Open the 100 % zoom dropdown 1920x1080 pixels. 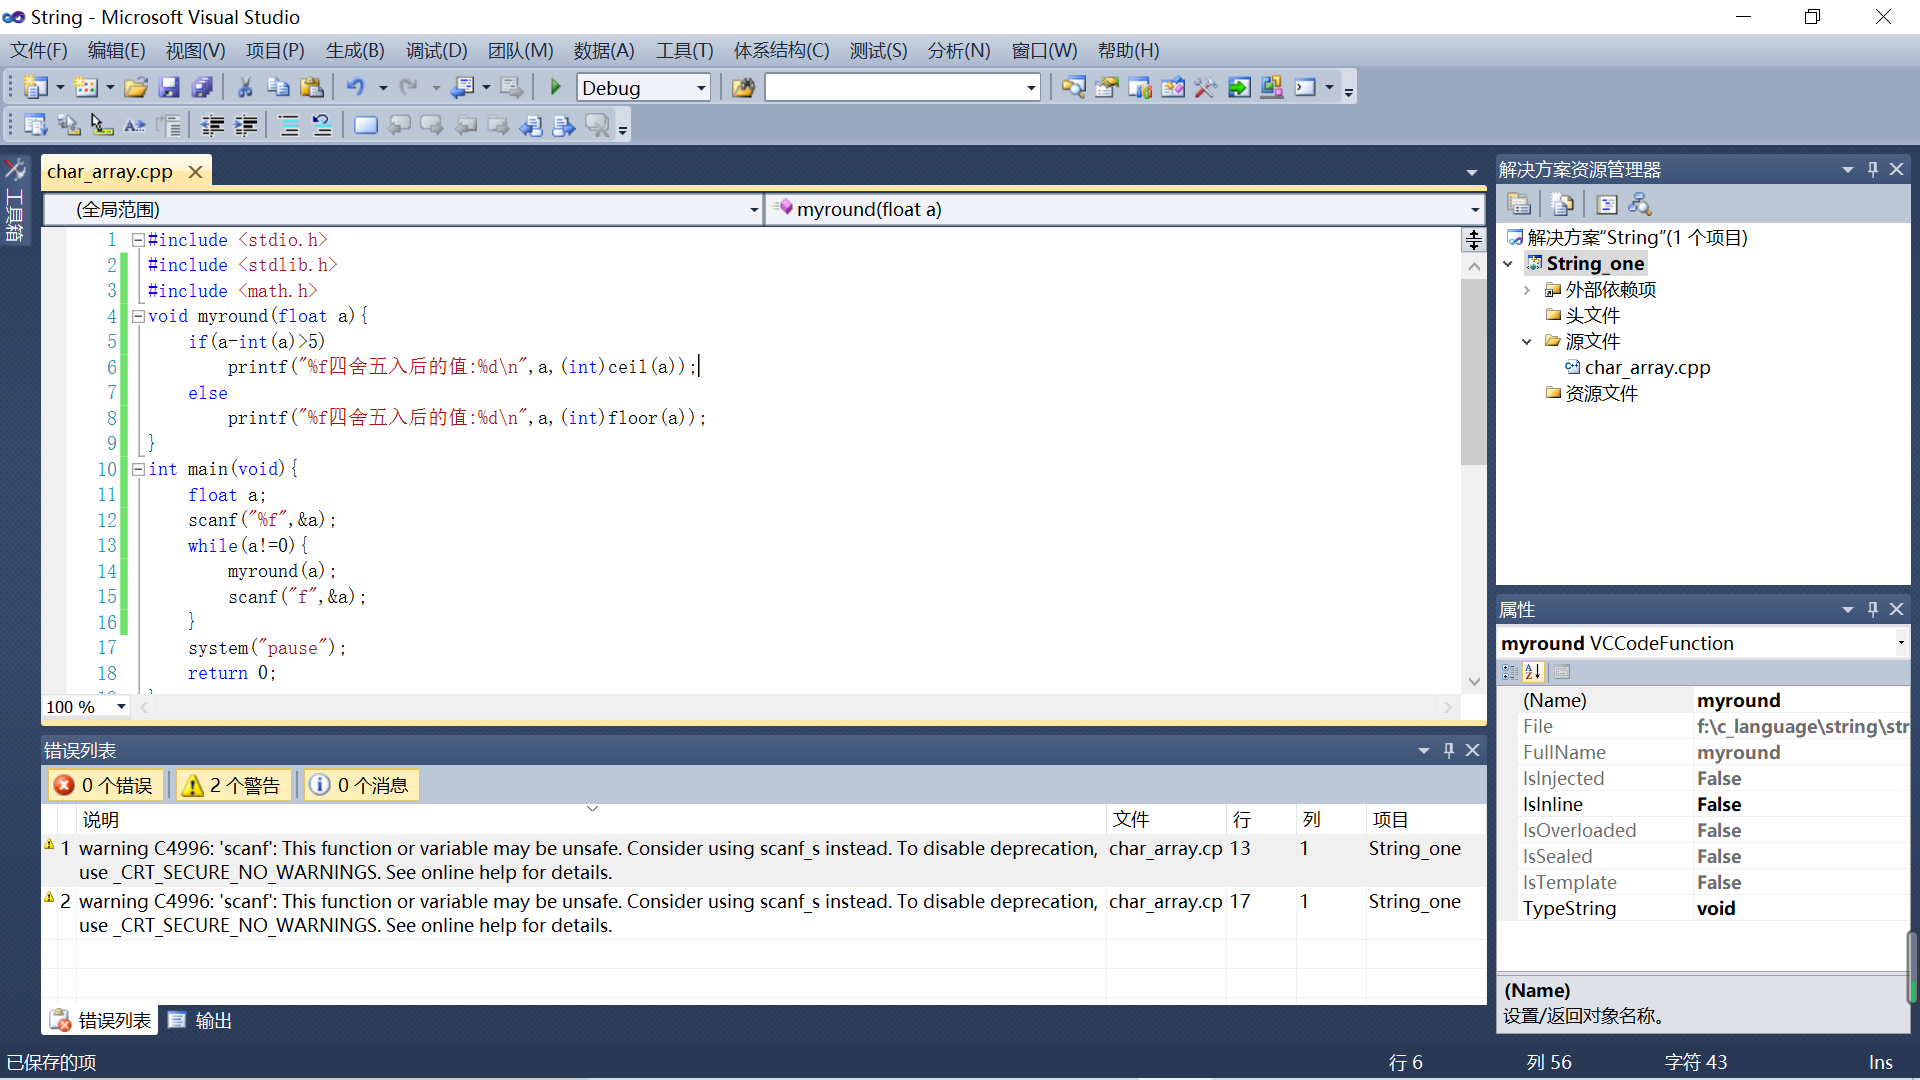point(121,707)
